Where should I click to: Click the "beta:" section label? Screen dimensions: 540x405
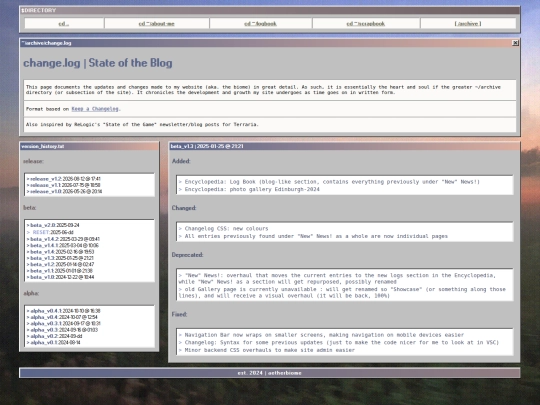[30, 208]
